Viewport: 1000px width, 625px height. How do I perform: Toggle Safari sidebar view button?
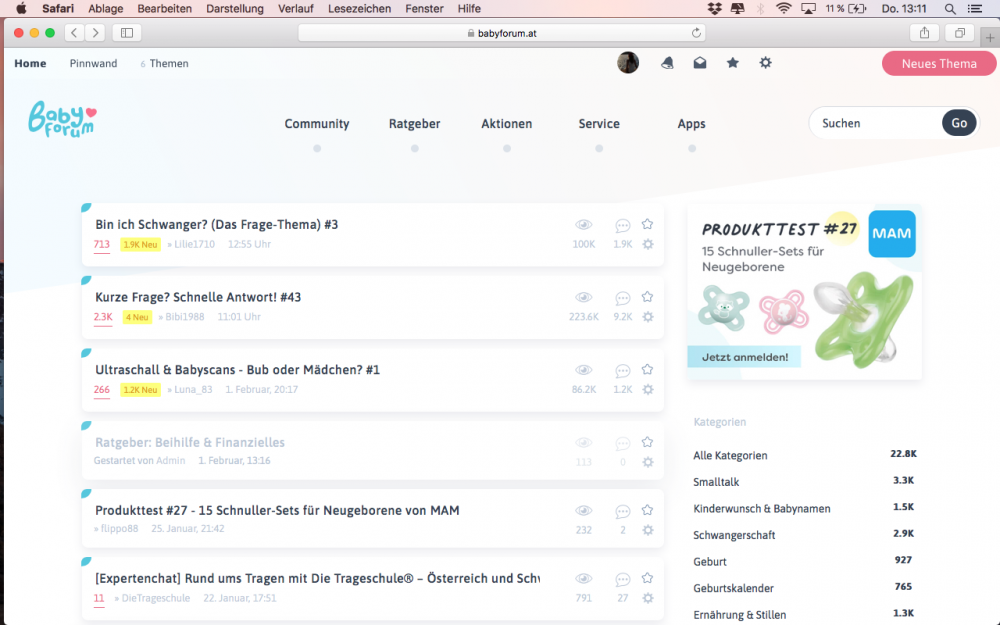tap(127, 33)
